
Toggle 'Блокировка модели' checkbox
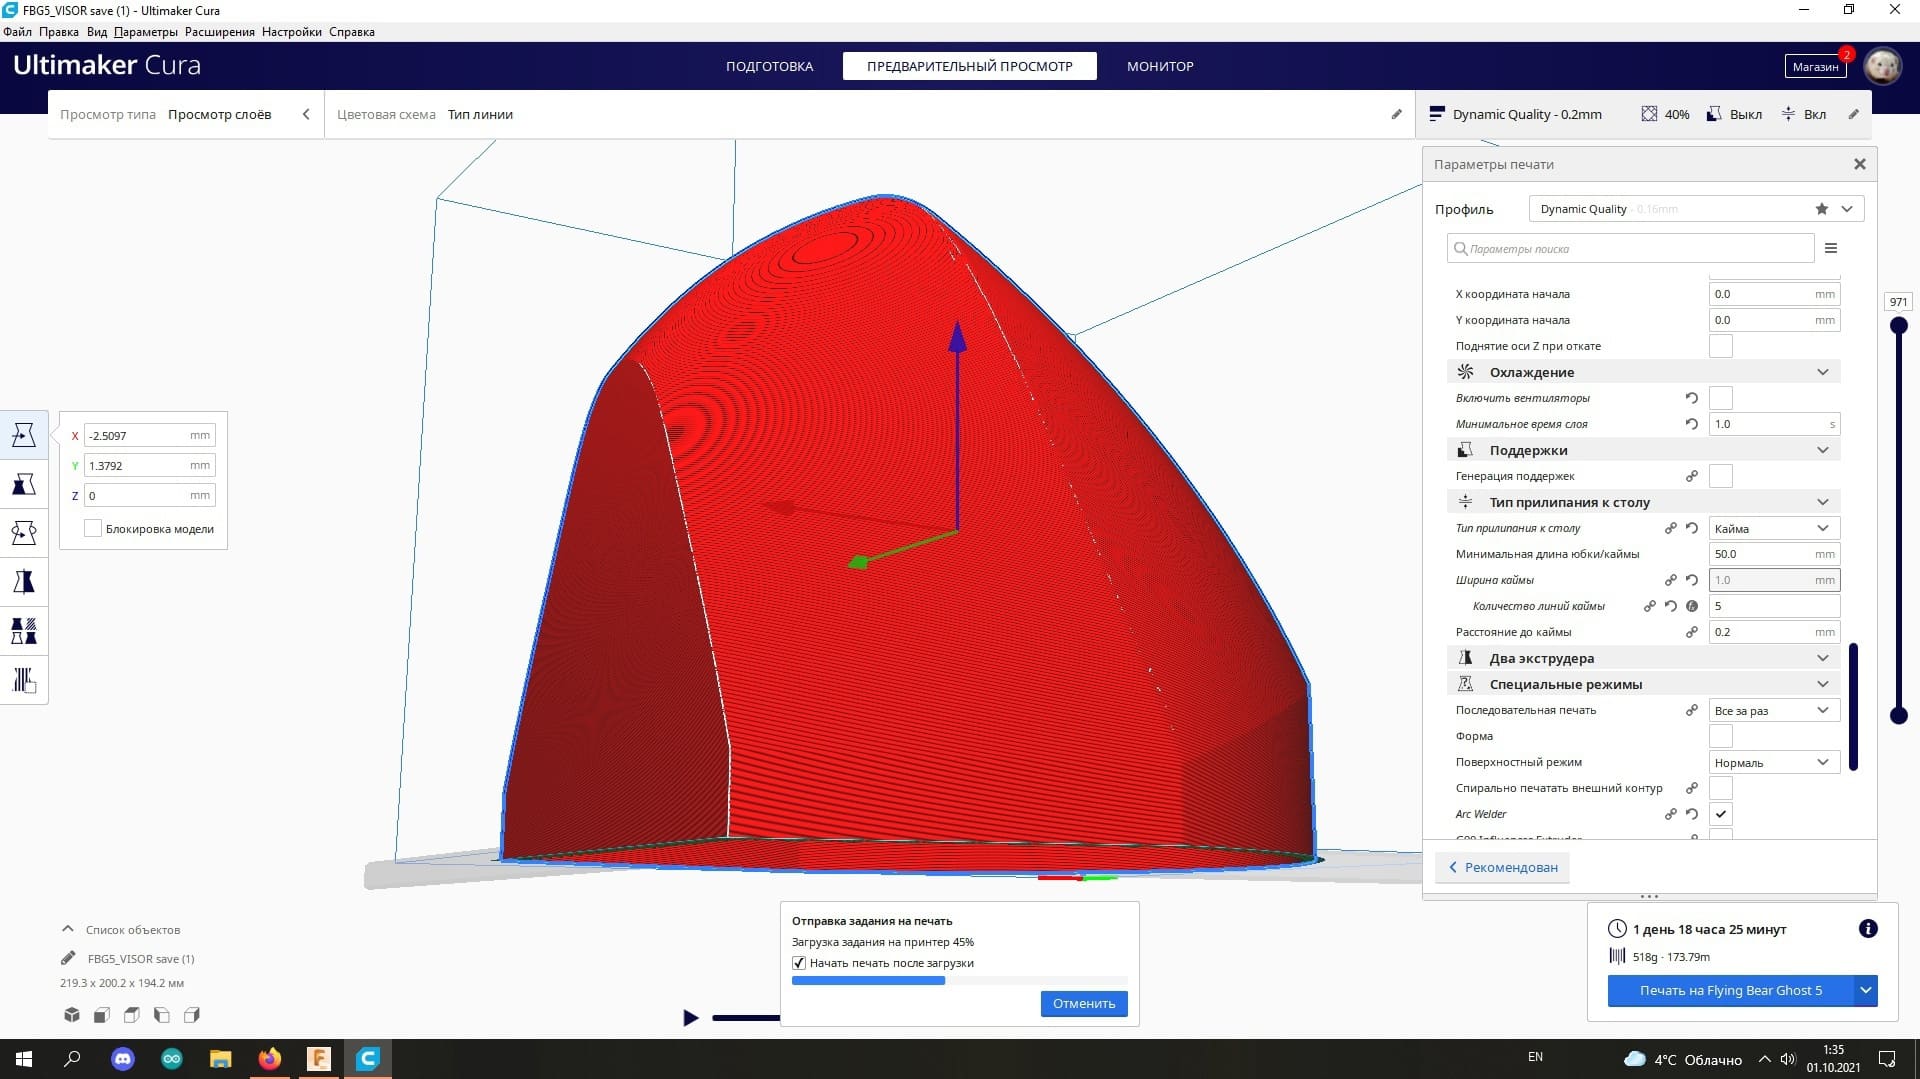click(93, 529)
